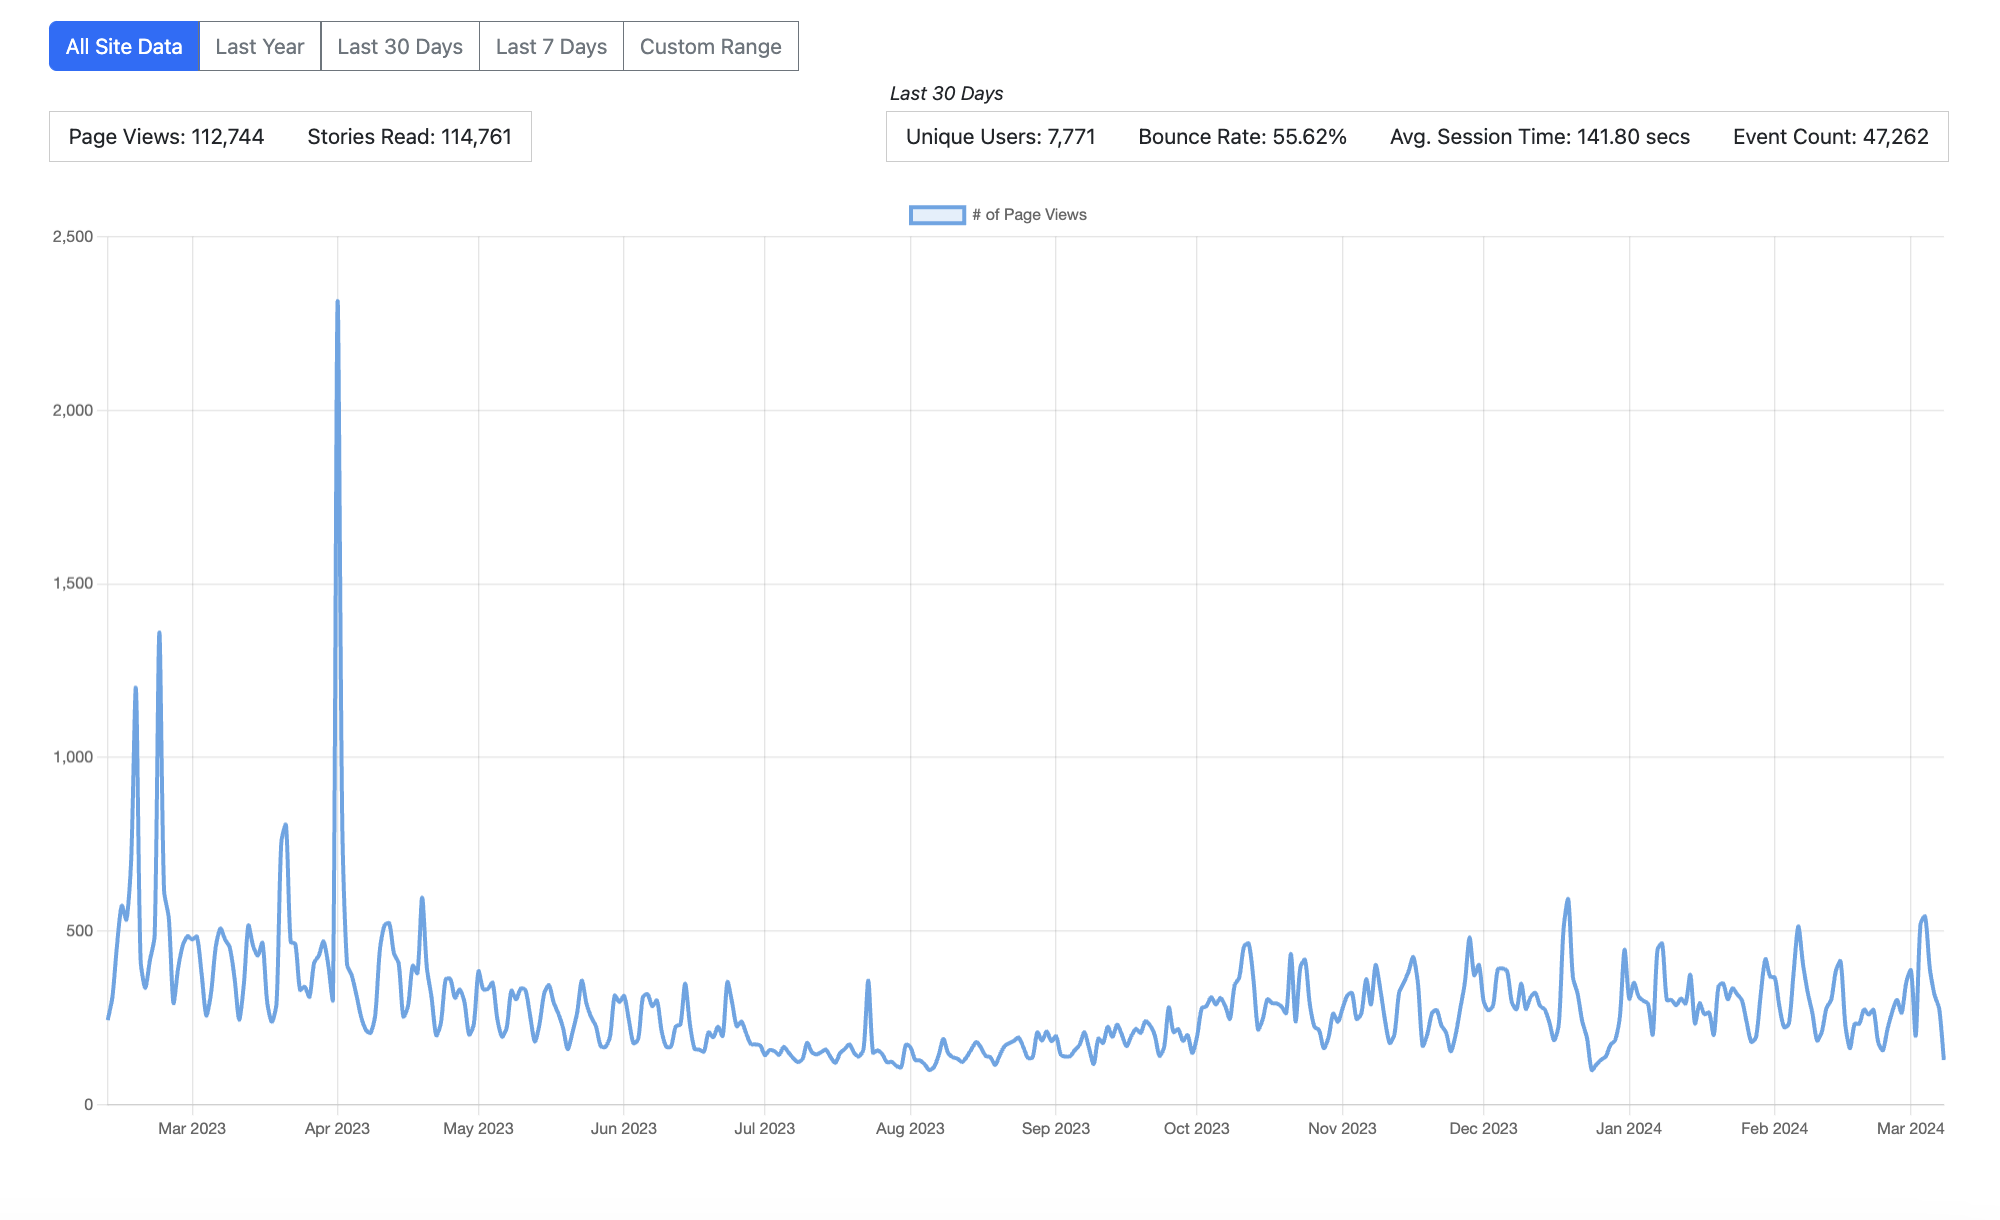Toggle Page Views legend color box
2000x1220 pixels.
click(937, 215)
